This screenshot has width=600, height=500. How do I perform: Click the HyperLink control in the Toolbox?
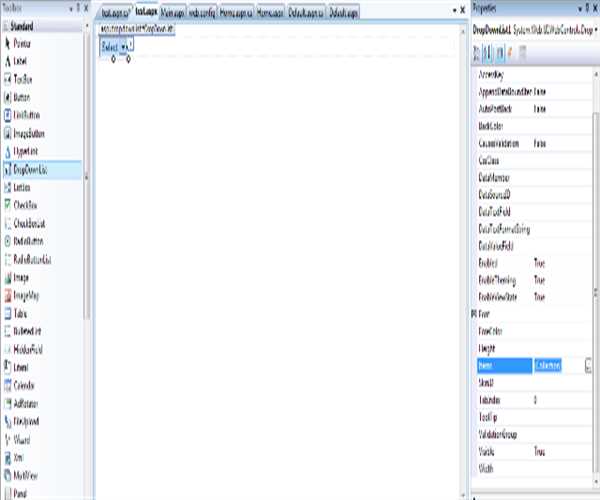[x=26, y=151]
